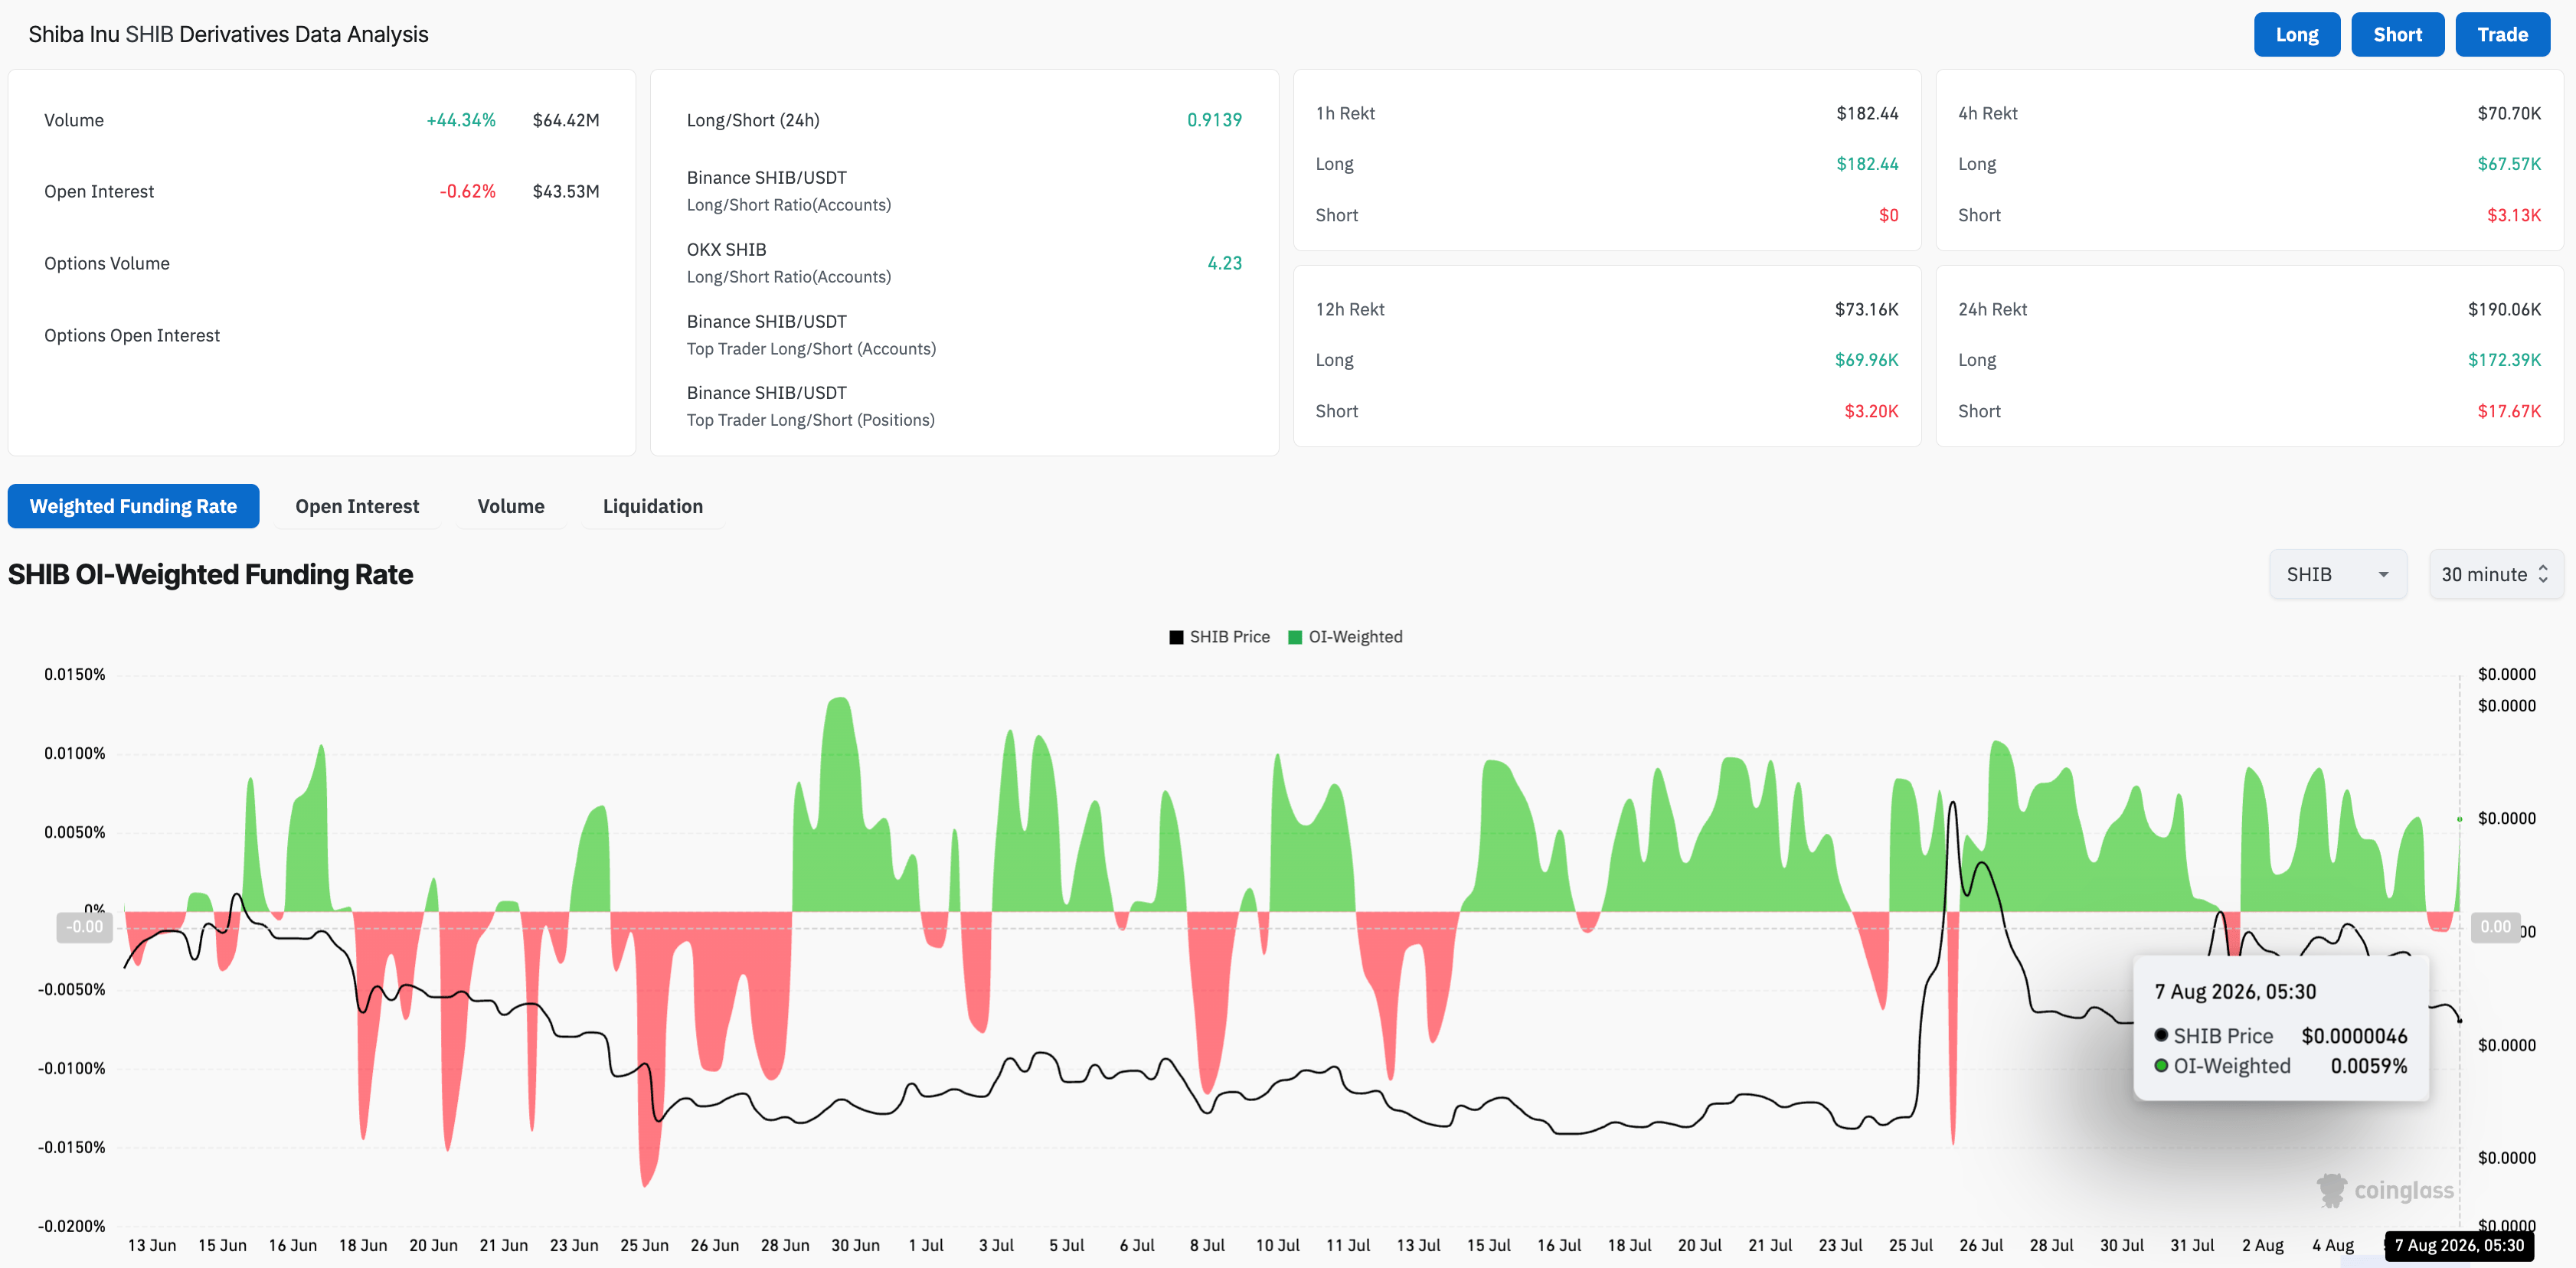Click the -0.0150% y-axis label

click(71, 1147)
